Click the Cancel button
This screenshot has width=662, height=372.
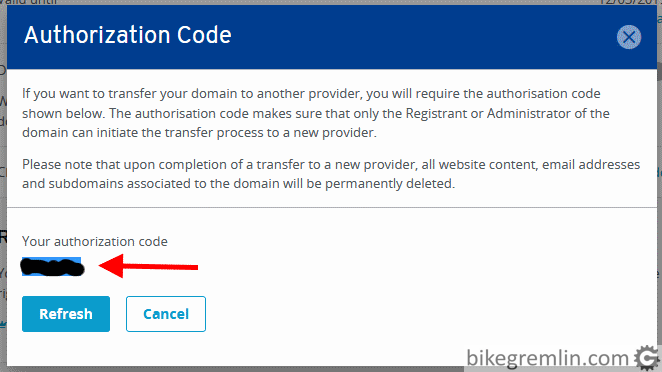coord(166,314)
